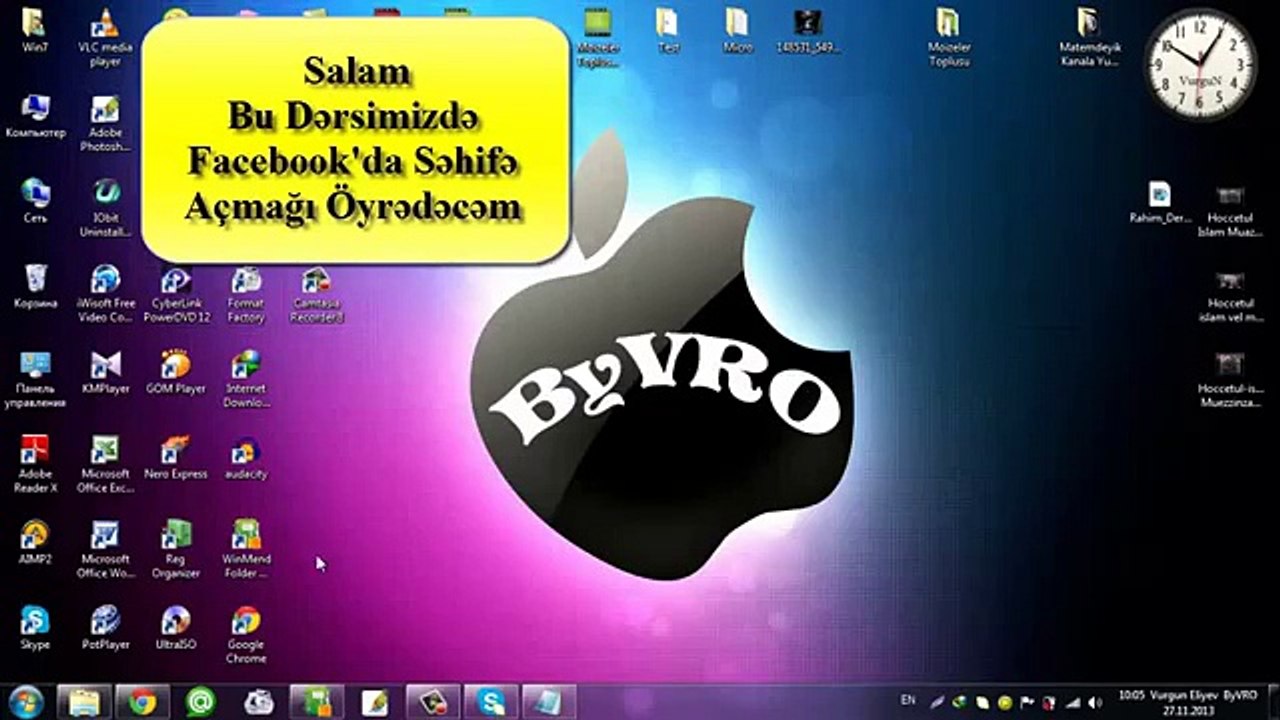Screen dimensions: 1280x720
Task: Click the EN language indicator in the tray
Action: (908, 700)
